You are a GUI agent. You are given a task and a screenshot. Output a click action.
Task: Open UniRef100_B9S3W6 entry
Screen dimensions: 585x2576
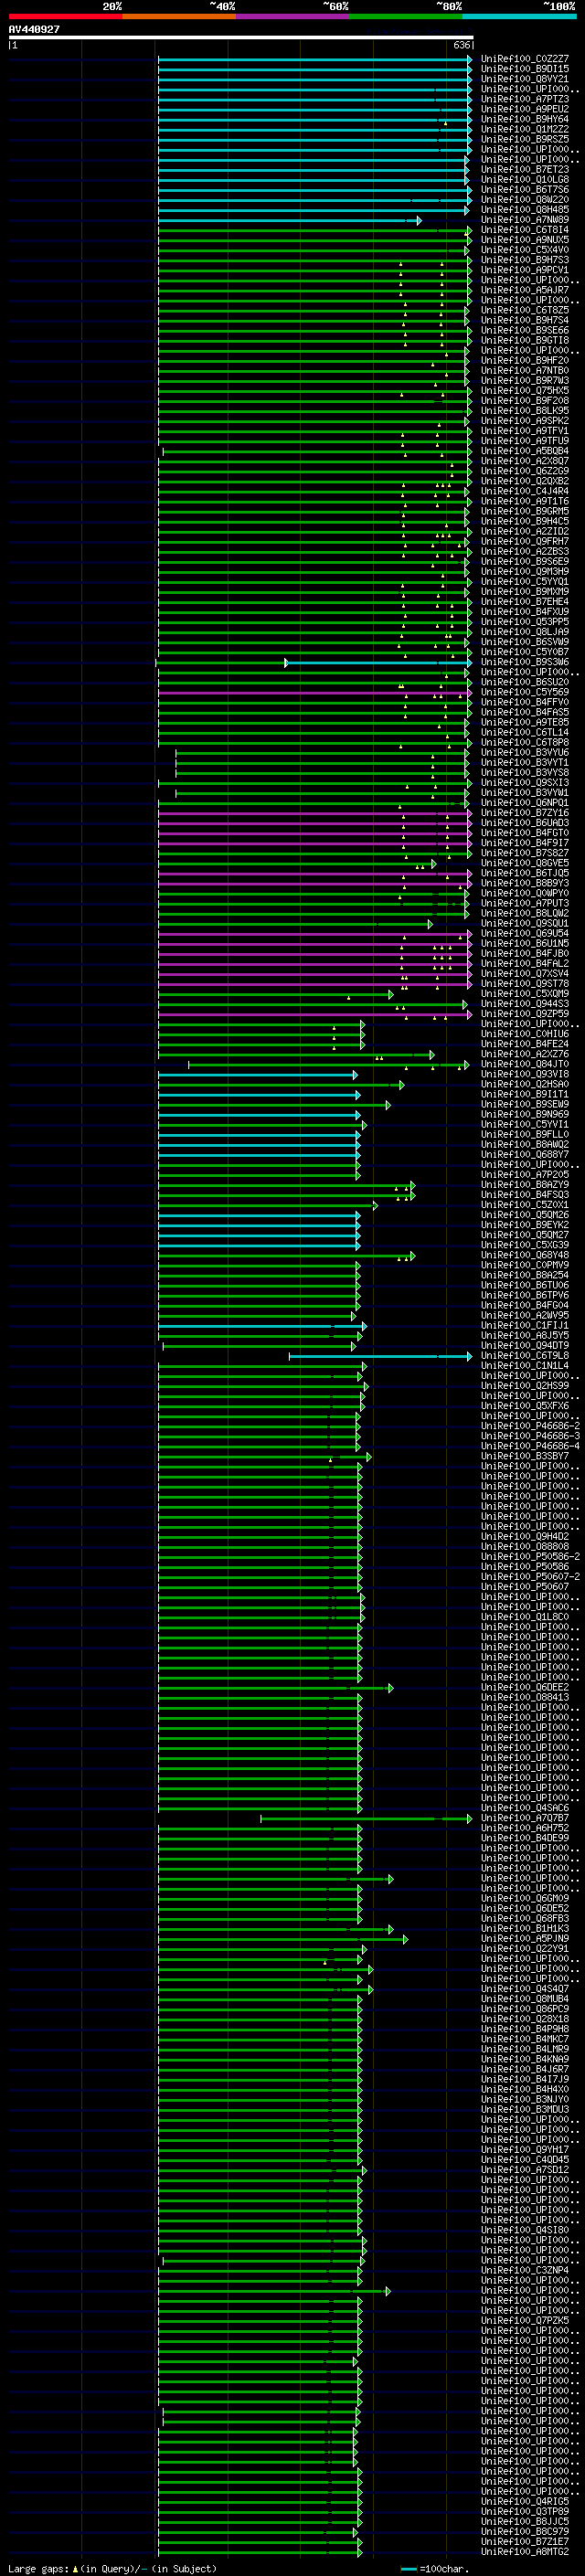pos(524,662)
